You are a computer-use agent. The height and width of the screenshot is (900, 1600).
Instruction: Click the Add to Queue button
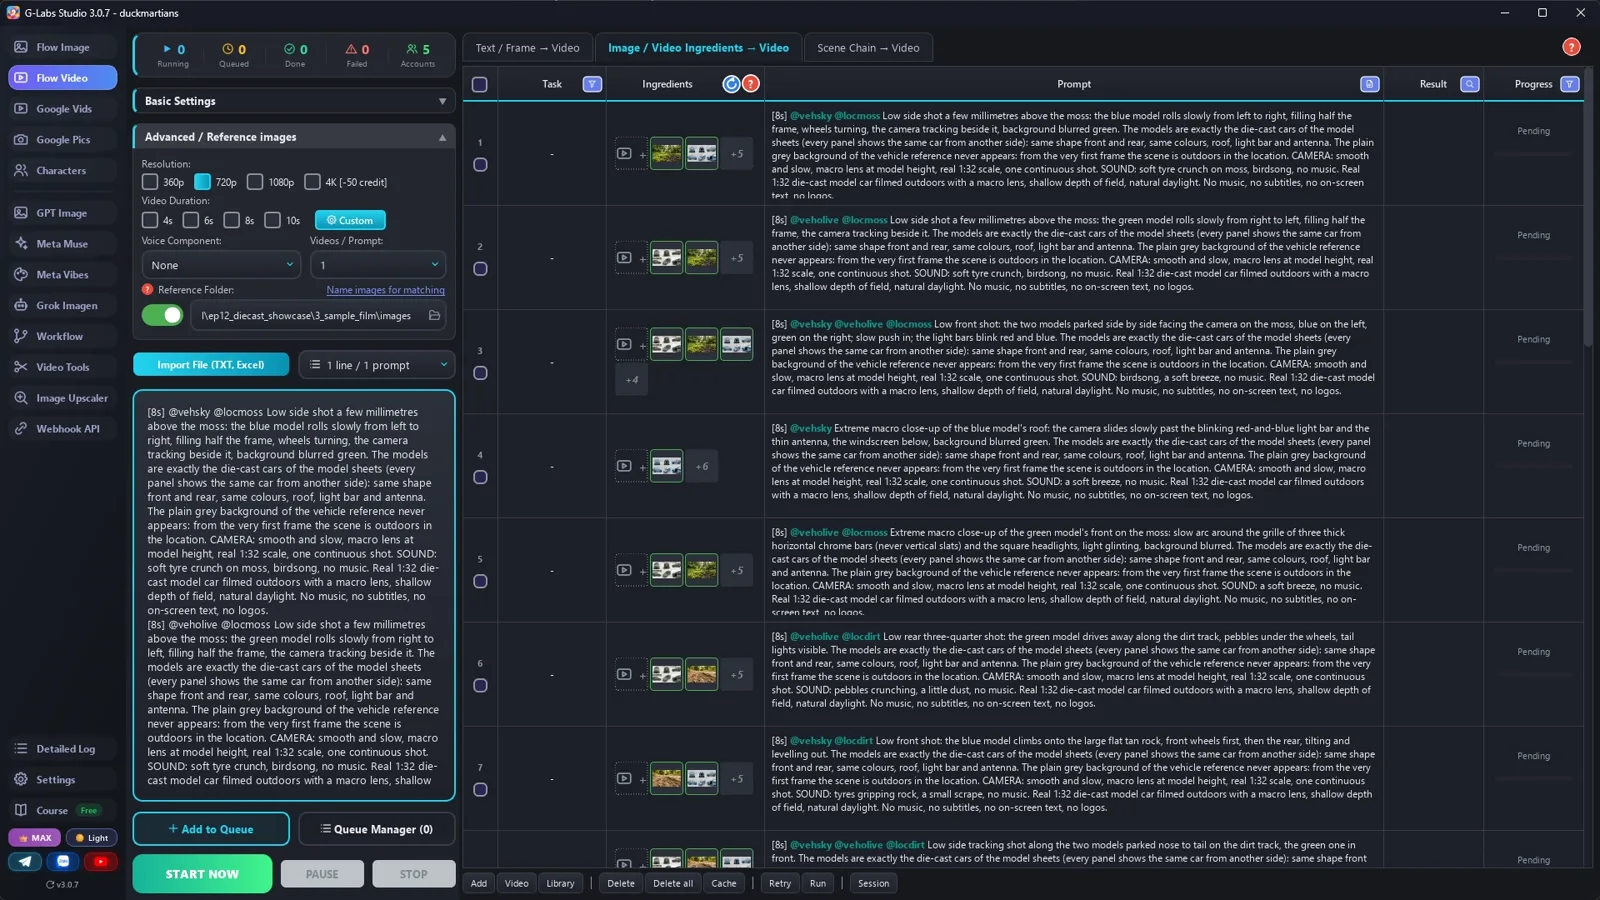211,829
